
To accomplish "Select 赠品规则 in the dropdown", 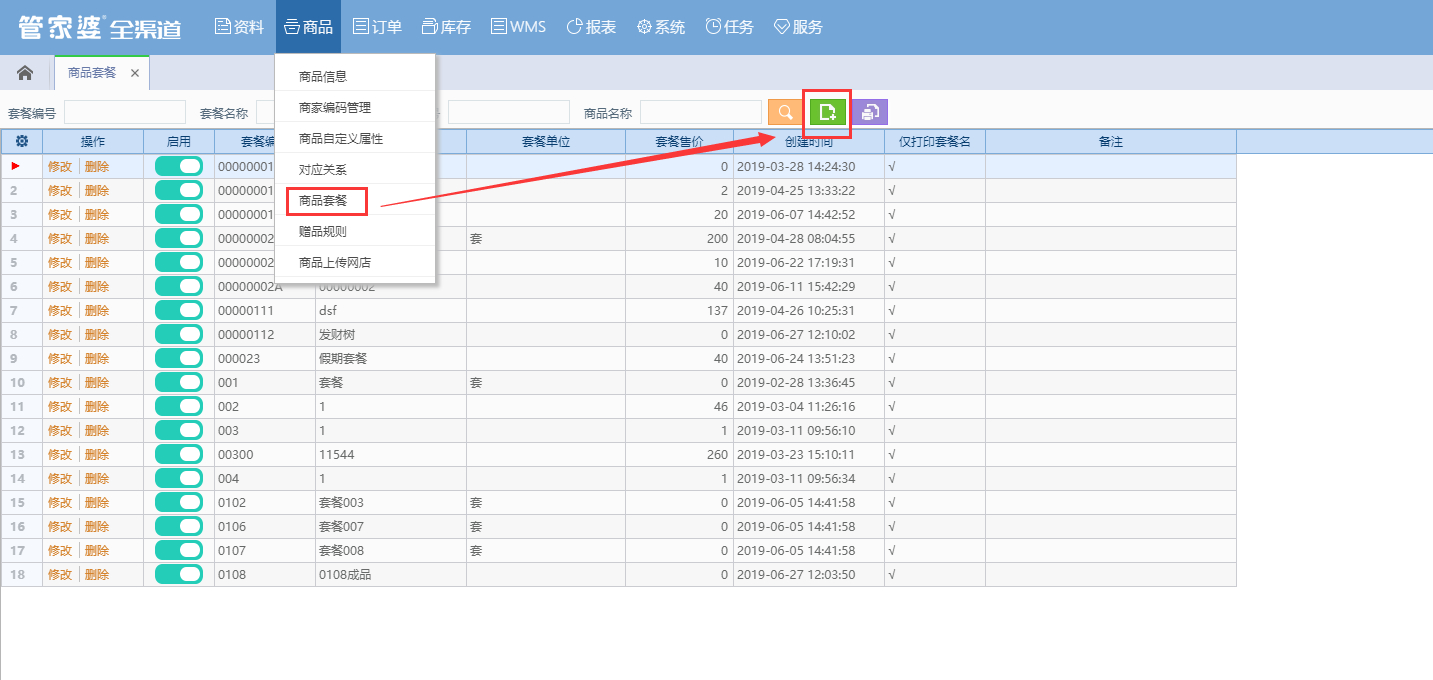I will point(355,231).
